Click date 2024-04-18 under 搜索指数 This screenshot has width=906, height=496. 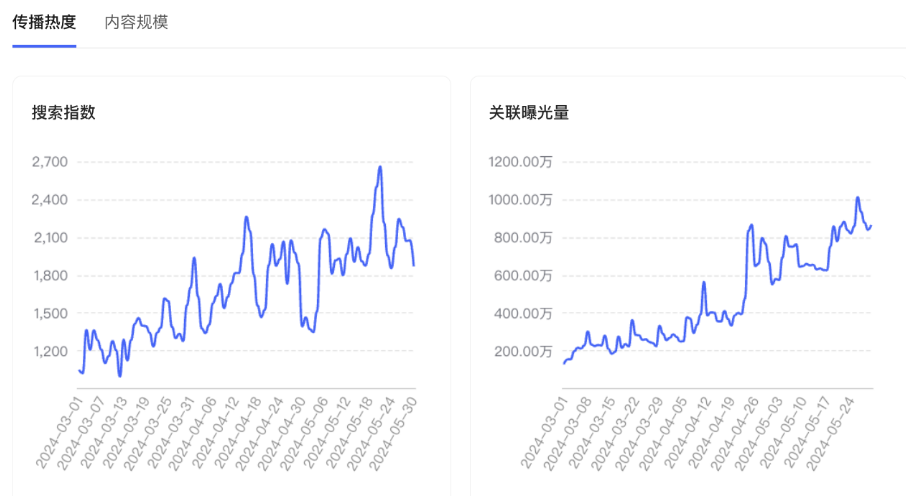click(x=237, y=432)
